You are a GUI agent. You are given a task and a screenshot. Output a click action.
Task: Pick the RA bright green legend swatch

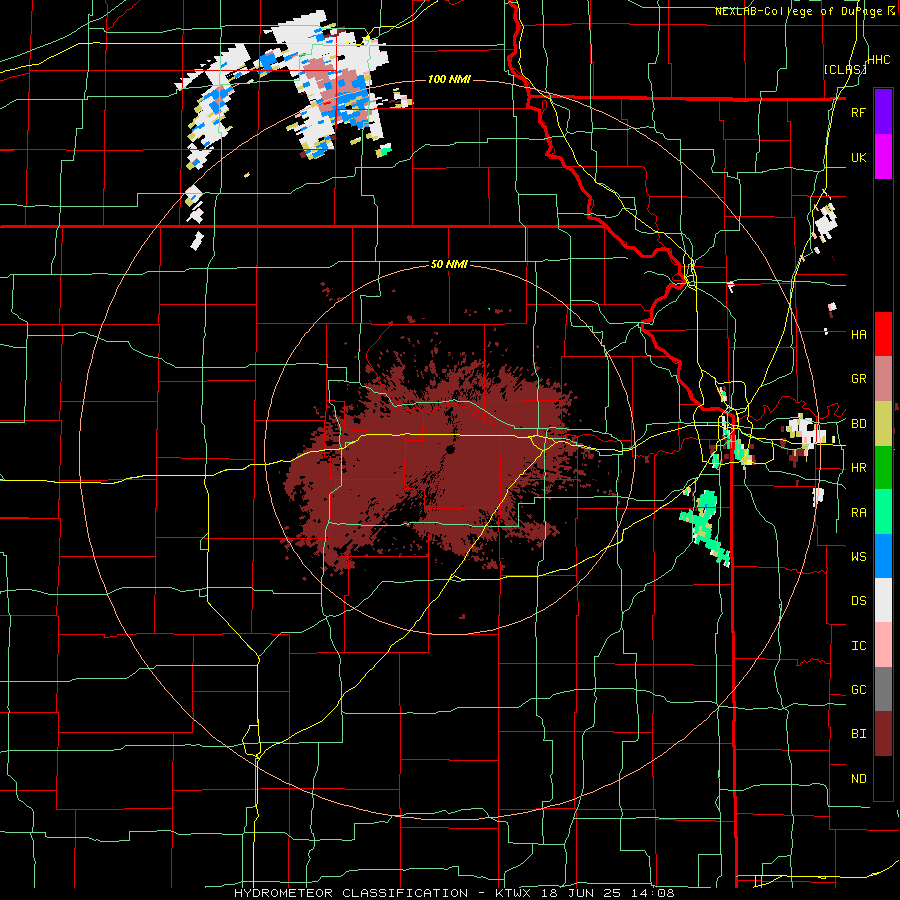883,512
